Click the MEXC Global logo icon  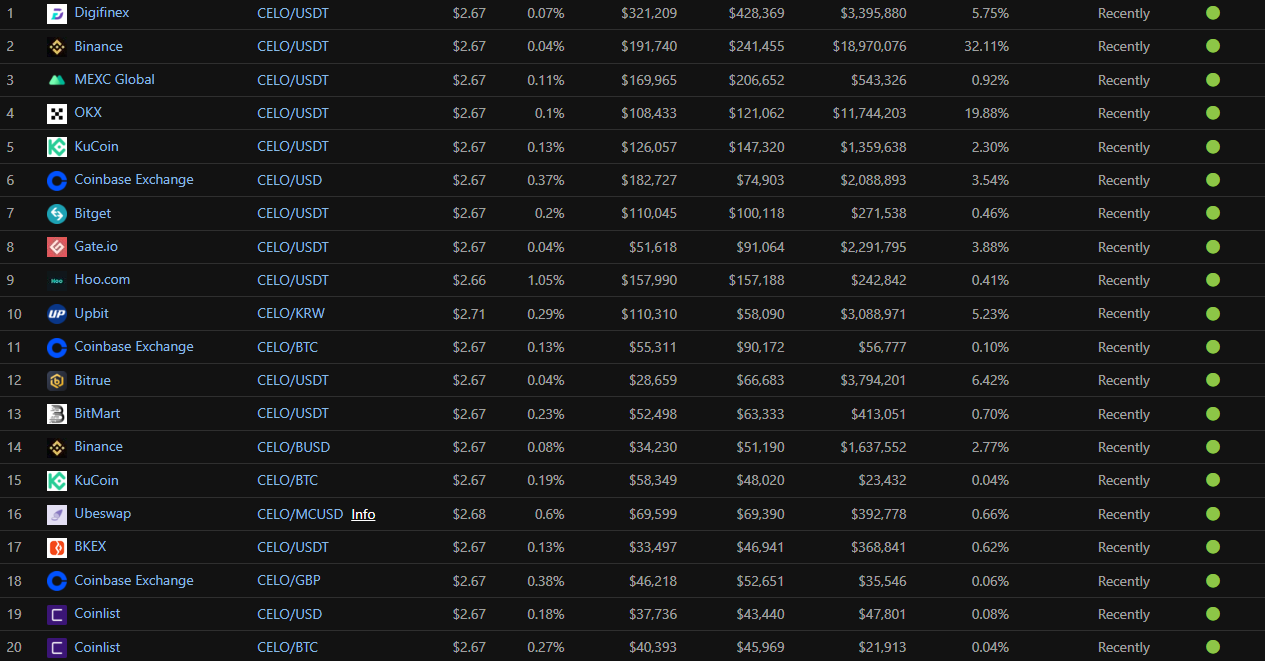click(57, 80)
